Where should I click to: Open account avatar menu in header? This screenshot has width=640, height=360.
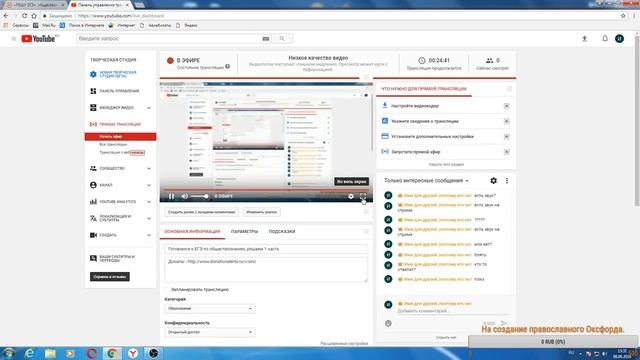coord(619,38)
